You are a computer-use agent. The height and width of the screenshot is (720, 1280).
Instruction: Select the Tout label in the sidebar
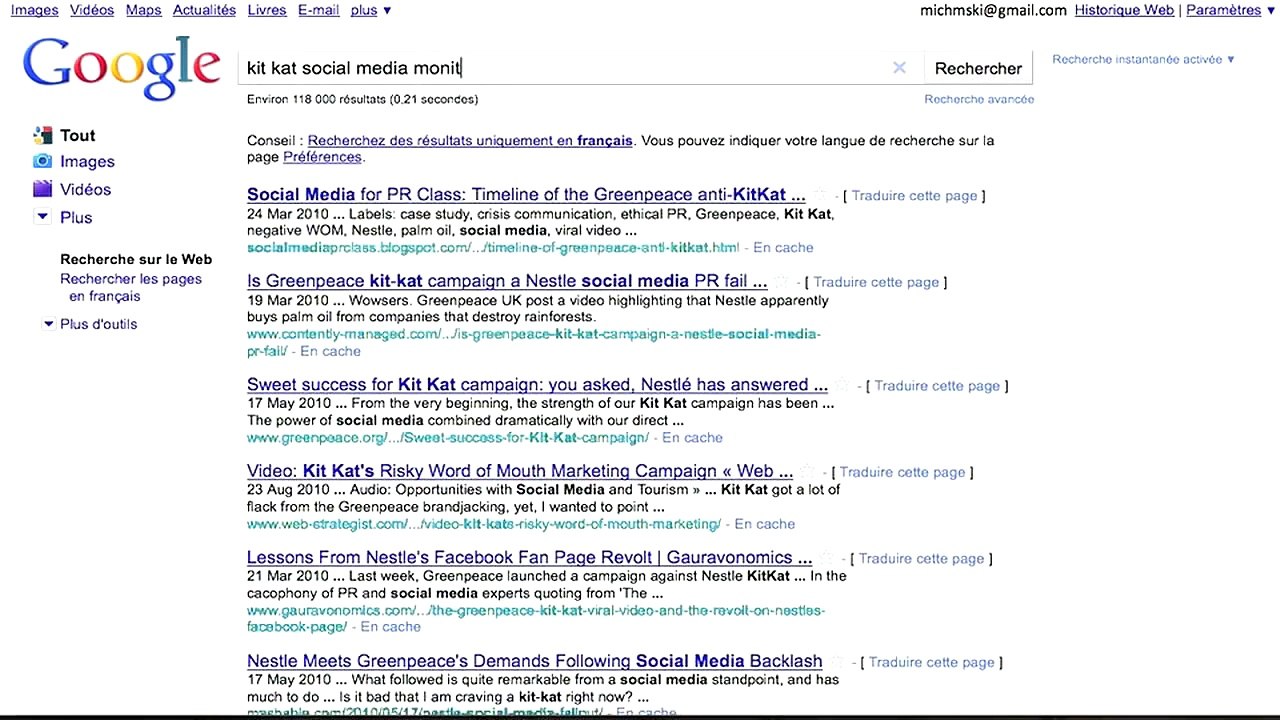(78, 136)
